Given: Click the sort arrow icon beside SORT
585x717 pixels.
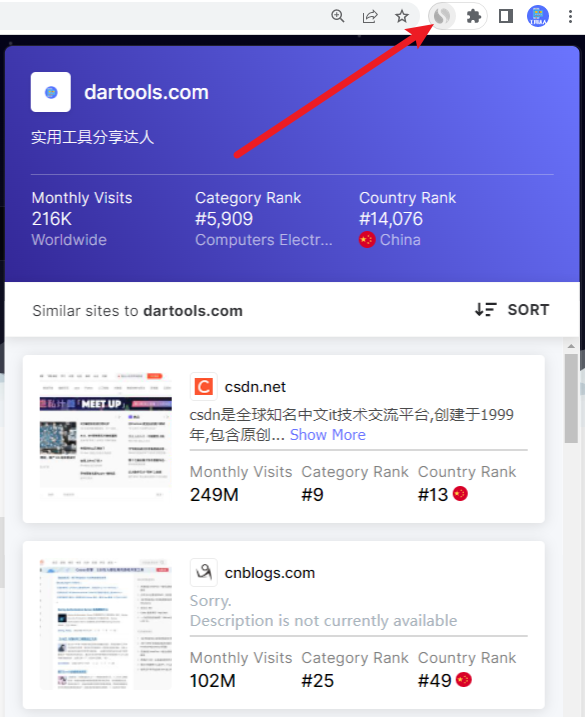Looking at the screenshot, I should 485,310.
